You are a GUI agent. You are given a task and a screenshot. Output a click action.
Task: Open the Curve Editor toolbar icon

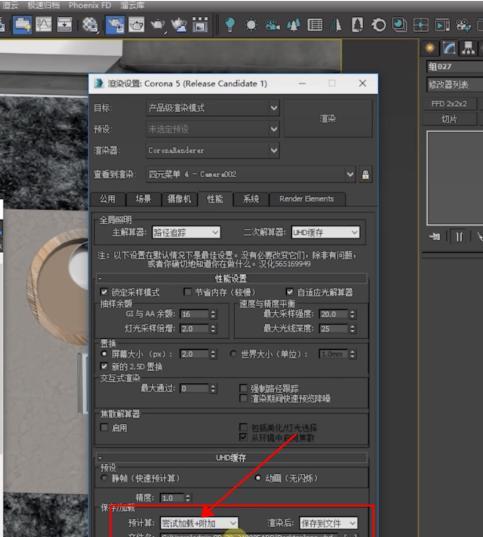click(x=44, y=25)
